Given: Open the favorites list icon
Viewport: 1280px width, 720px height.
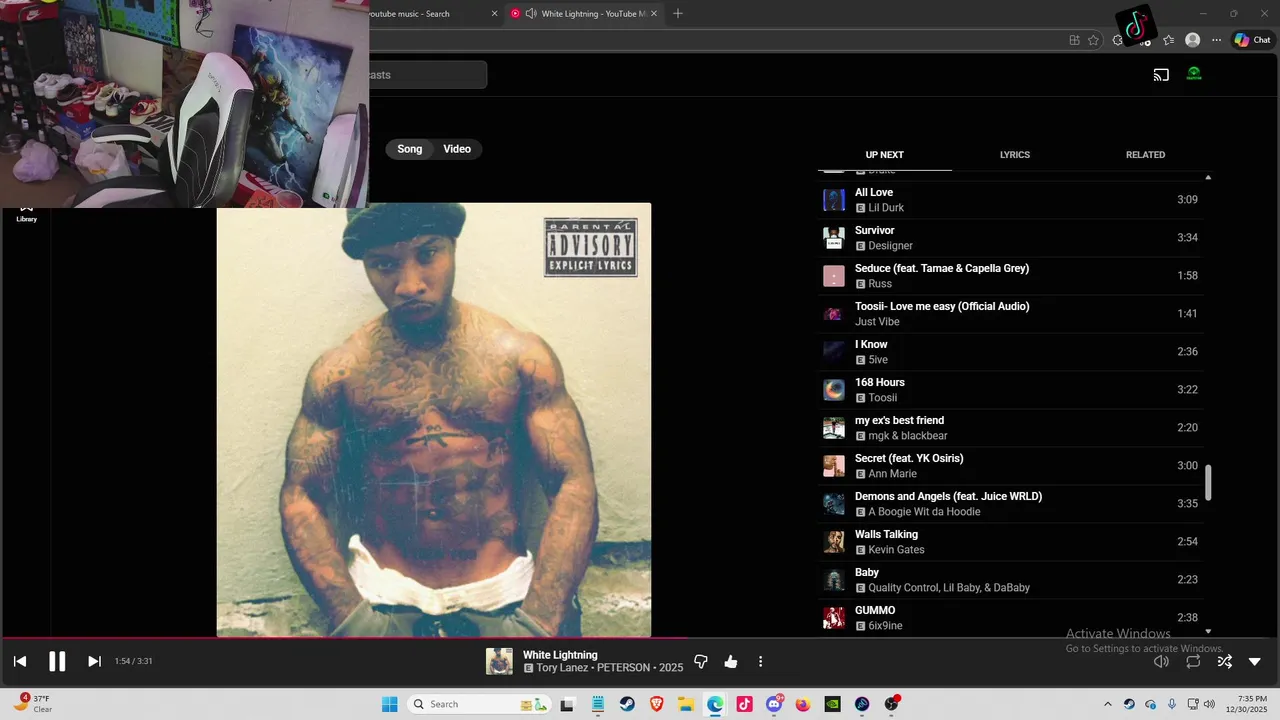Looking at the screenshot, I should (x=1168, y=40).
